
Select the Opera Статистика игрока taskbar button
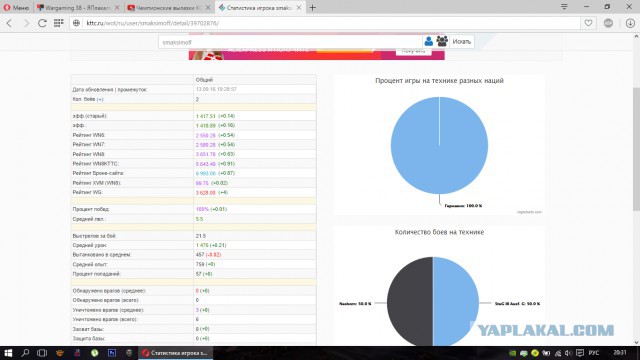click(176, 353)
